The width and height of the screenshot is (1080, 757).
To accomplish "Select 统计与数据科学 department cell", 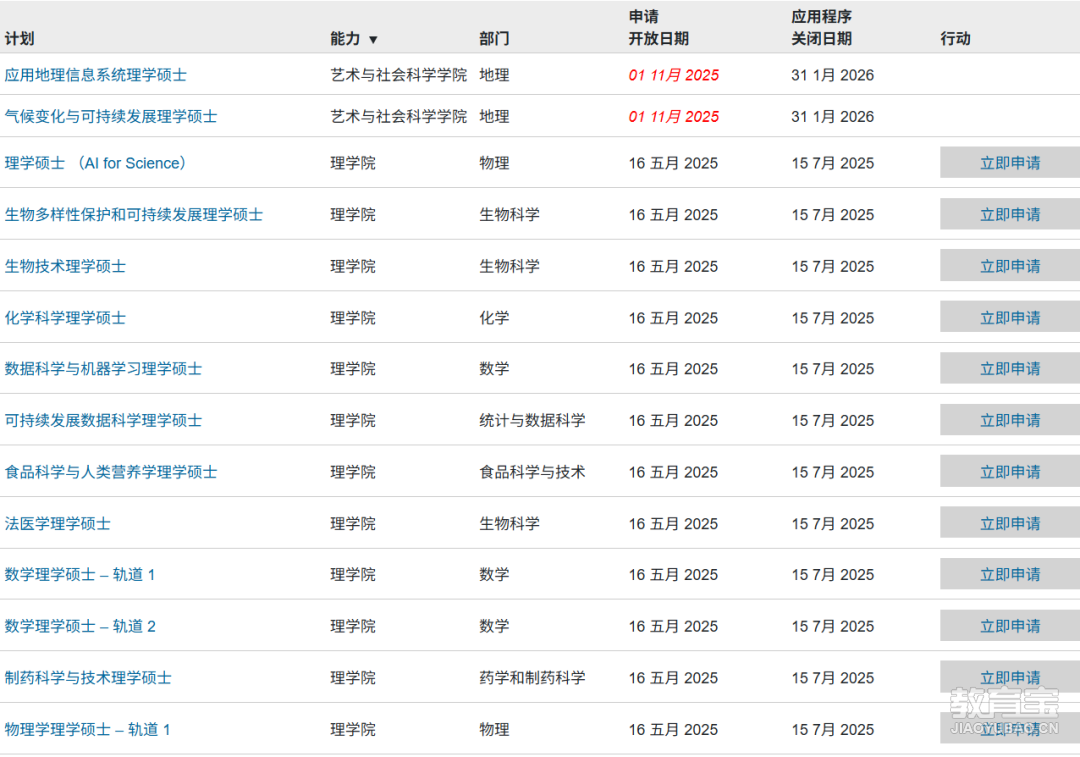I will click(532, 421).
